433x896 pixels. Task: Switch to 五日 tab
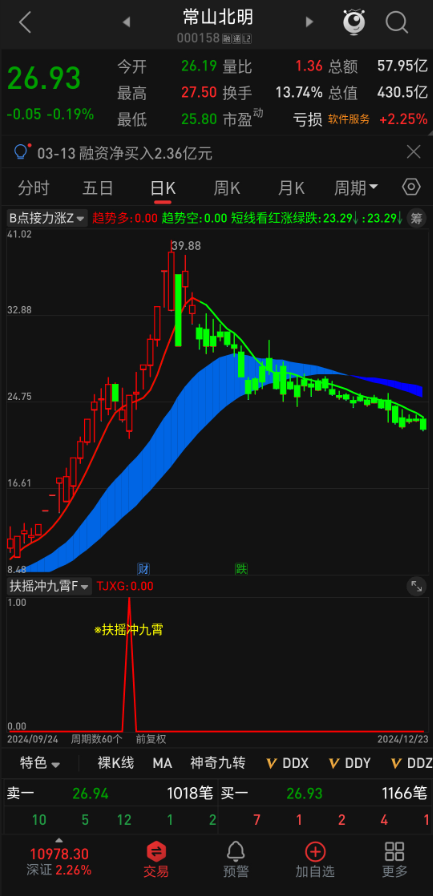[x=98, y=188]
